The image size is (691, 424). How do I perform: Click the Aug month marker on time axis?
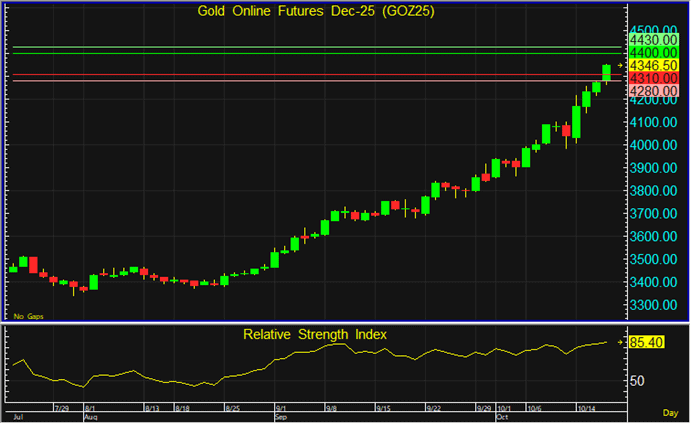(91, 416)
